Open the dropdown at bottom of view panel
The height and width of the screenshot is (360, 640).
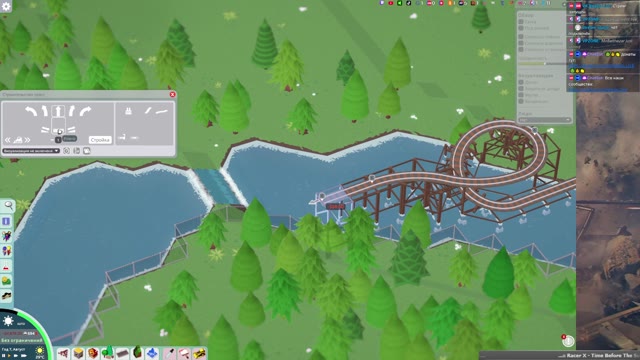[544, 120]
